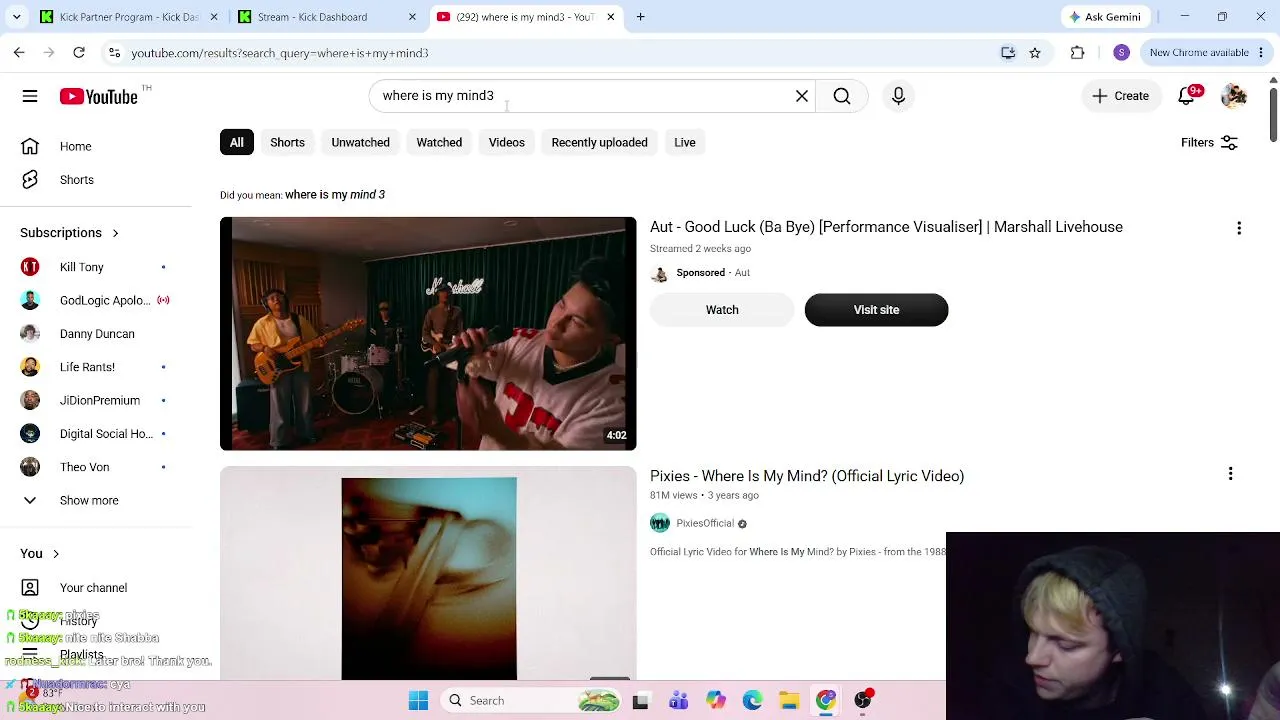Open the YouTube account avatar menu
The width and height of the screenshot is (1280, 720).
point(1234,96)
